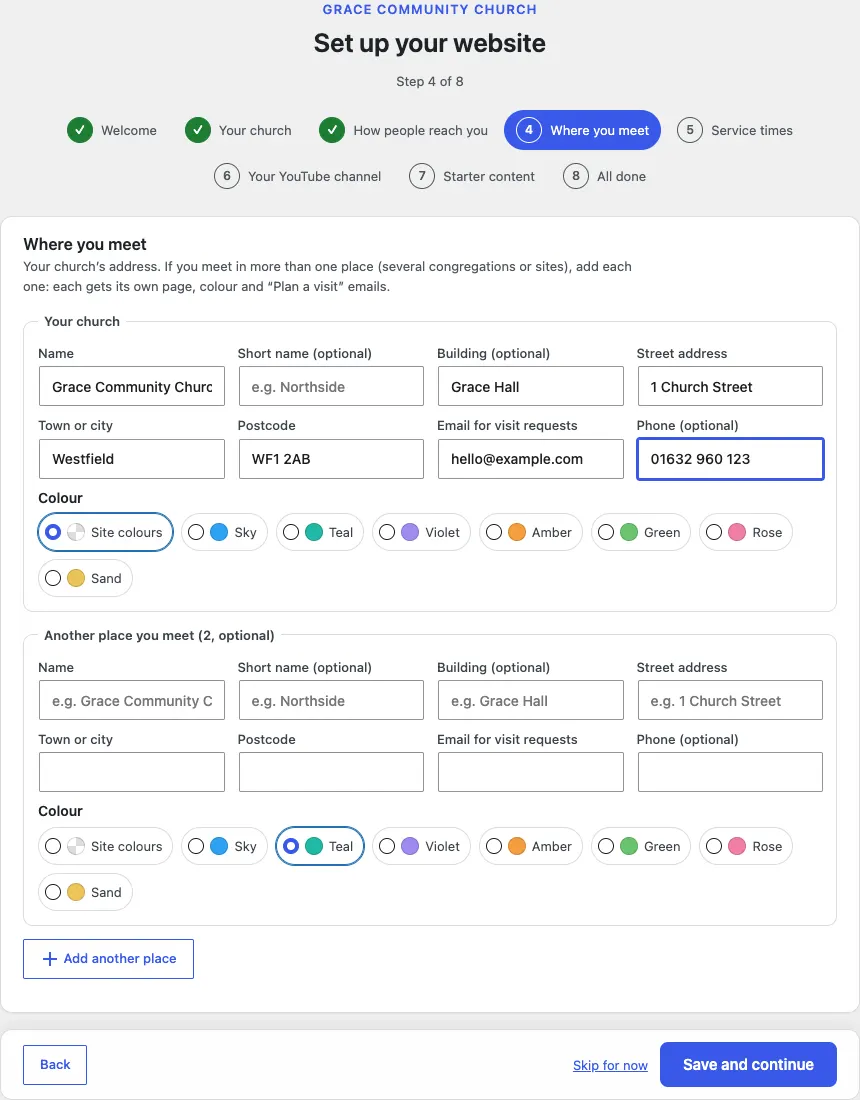The height and width of the screenshot is (1100, 860).
Task: Click Your church Street address field
Action: (730, 386)
